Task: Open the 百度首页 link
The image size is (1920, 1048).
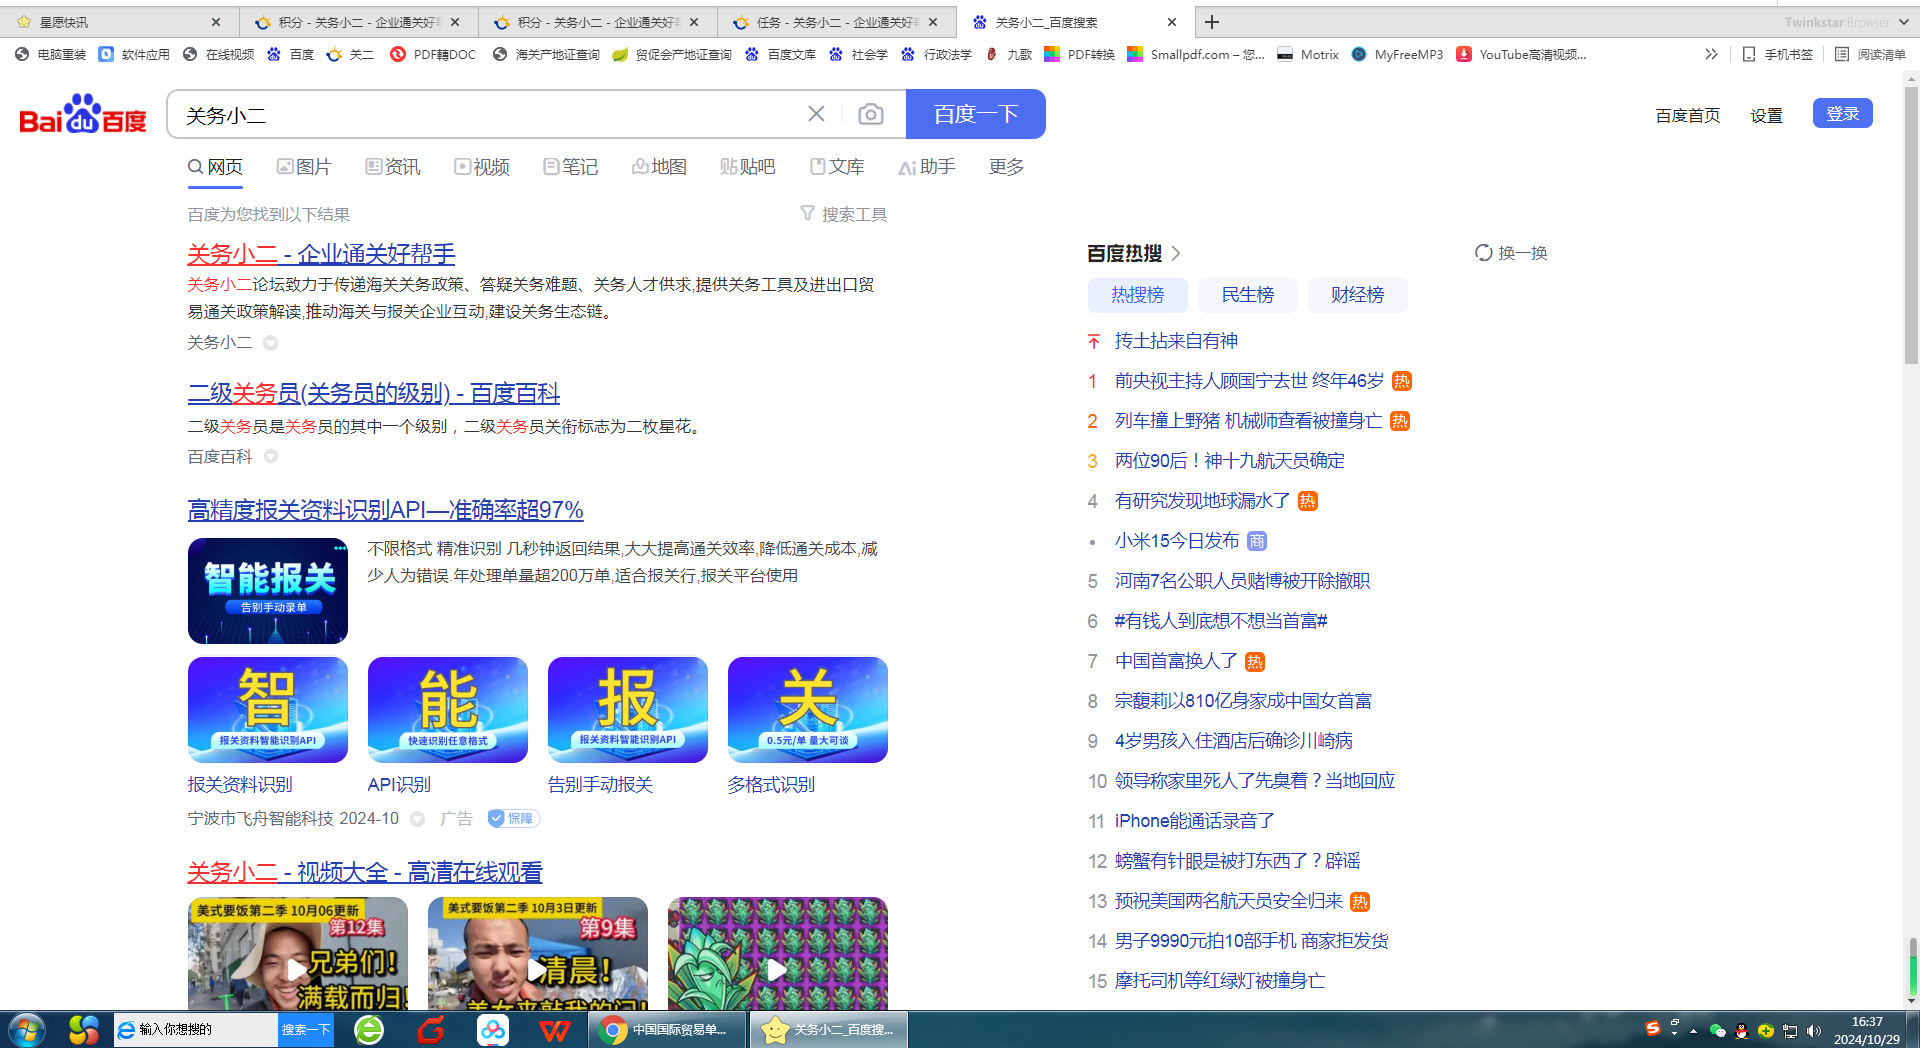Action: coord(1688,115)
